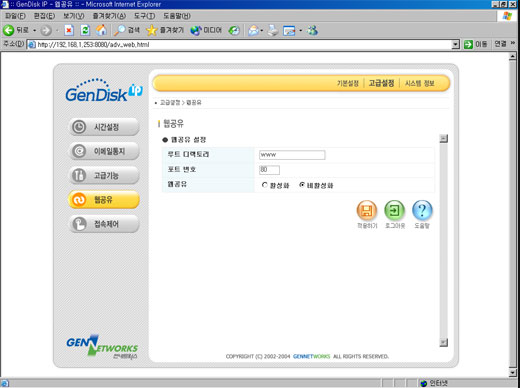
Task: Open the Mail icon dropdown arrow
Action: click(x=262, y=31)
